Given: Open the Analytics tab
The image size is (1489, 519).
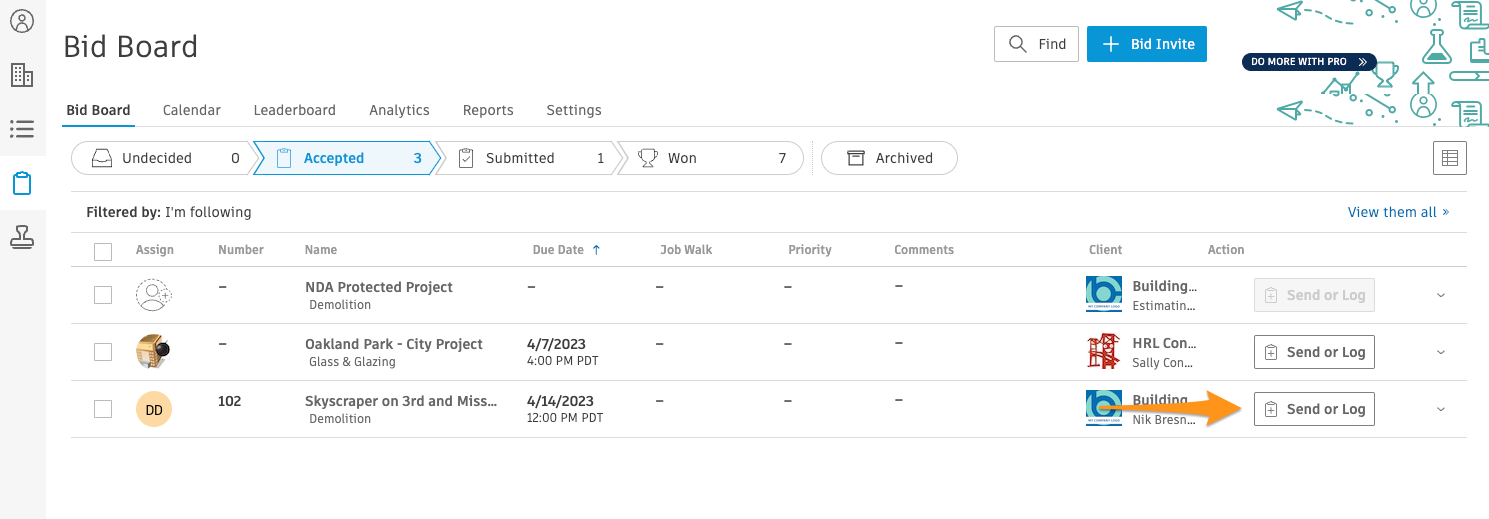Looking at the screenshot, I should coord(399,110).
